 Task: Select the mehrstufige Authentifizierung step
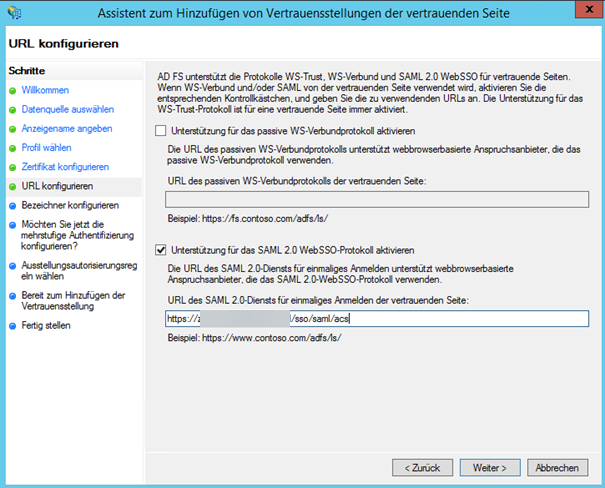[x=77, y=235]
